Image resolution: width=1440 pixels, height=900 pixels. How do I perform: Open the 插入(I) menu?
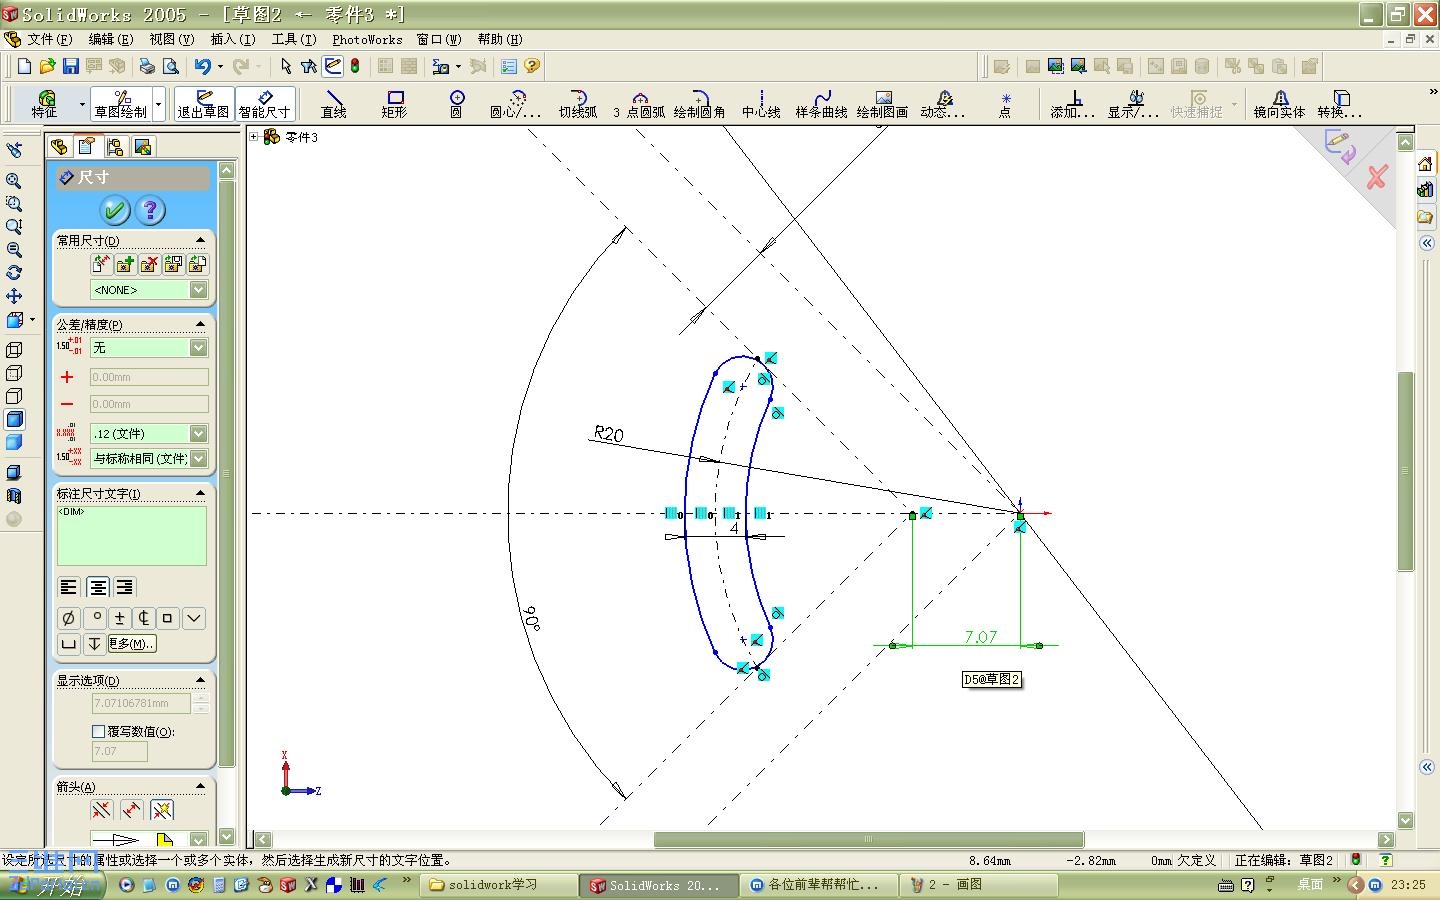point(233,39)
